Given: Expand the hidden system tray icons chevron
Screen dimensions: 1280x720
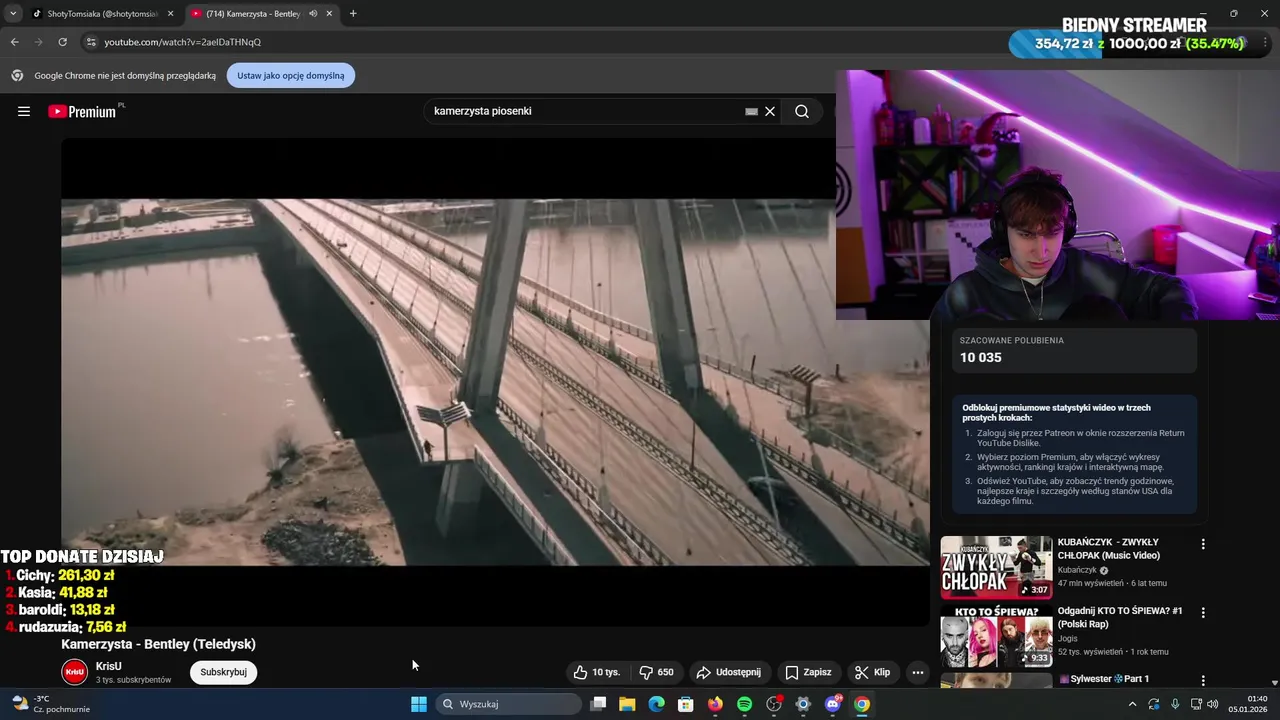Looking at the screenshot, I should (x=1132, y=704).
